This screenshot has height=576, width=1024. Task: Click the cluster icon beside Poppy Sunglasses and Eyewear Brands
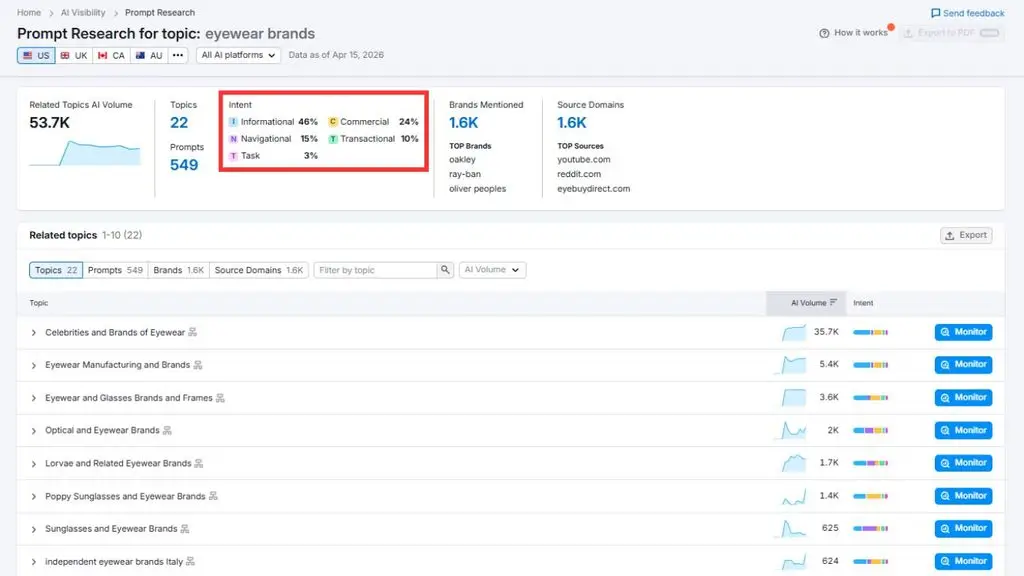(213, 496)
